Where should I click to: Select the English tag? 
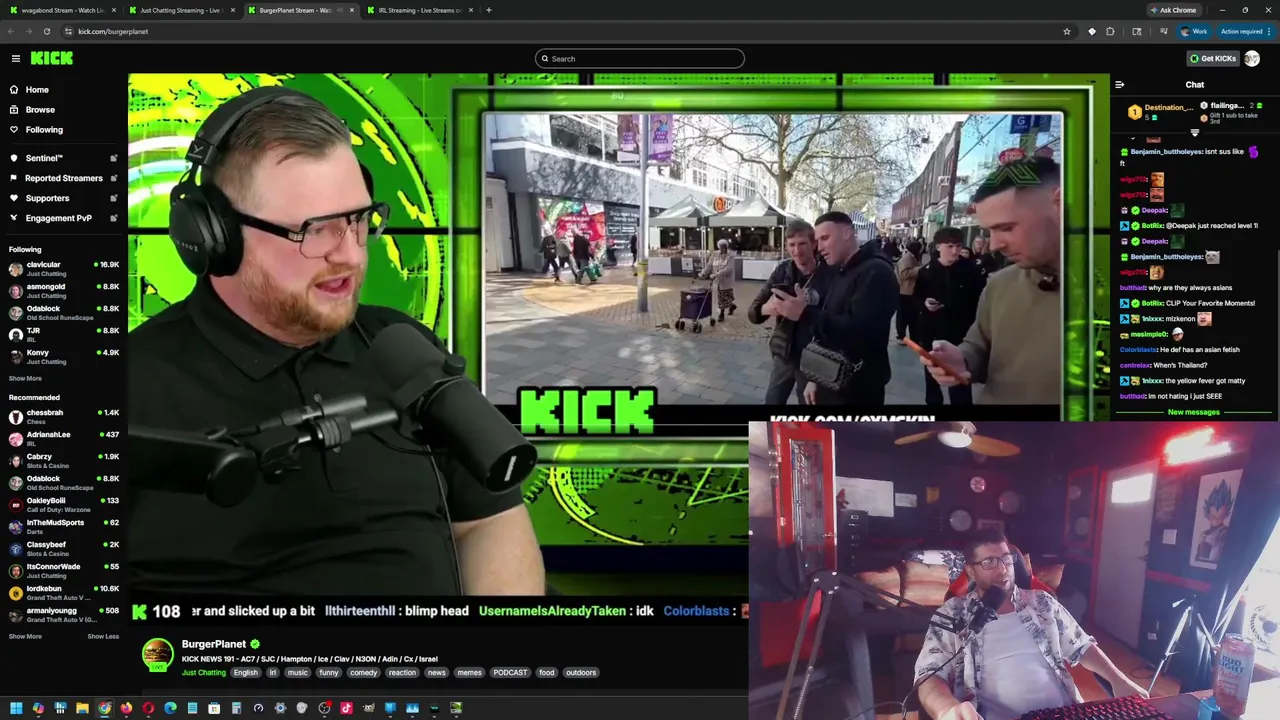pos(246,673)
